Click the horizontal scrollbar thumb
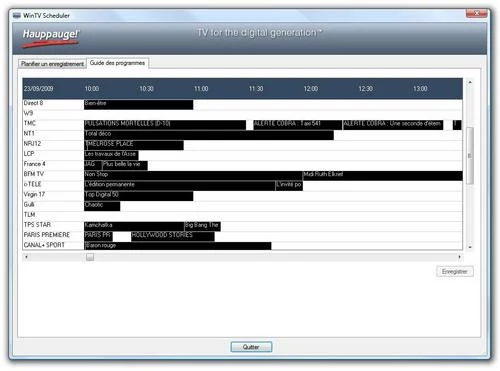Image resolution: width=500 pixels, height=371 pixels. click(90, 257)
